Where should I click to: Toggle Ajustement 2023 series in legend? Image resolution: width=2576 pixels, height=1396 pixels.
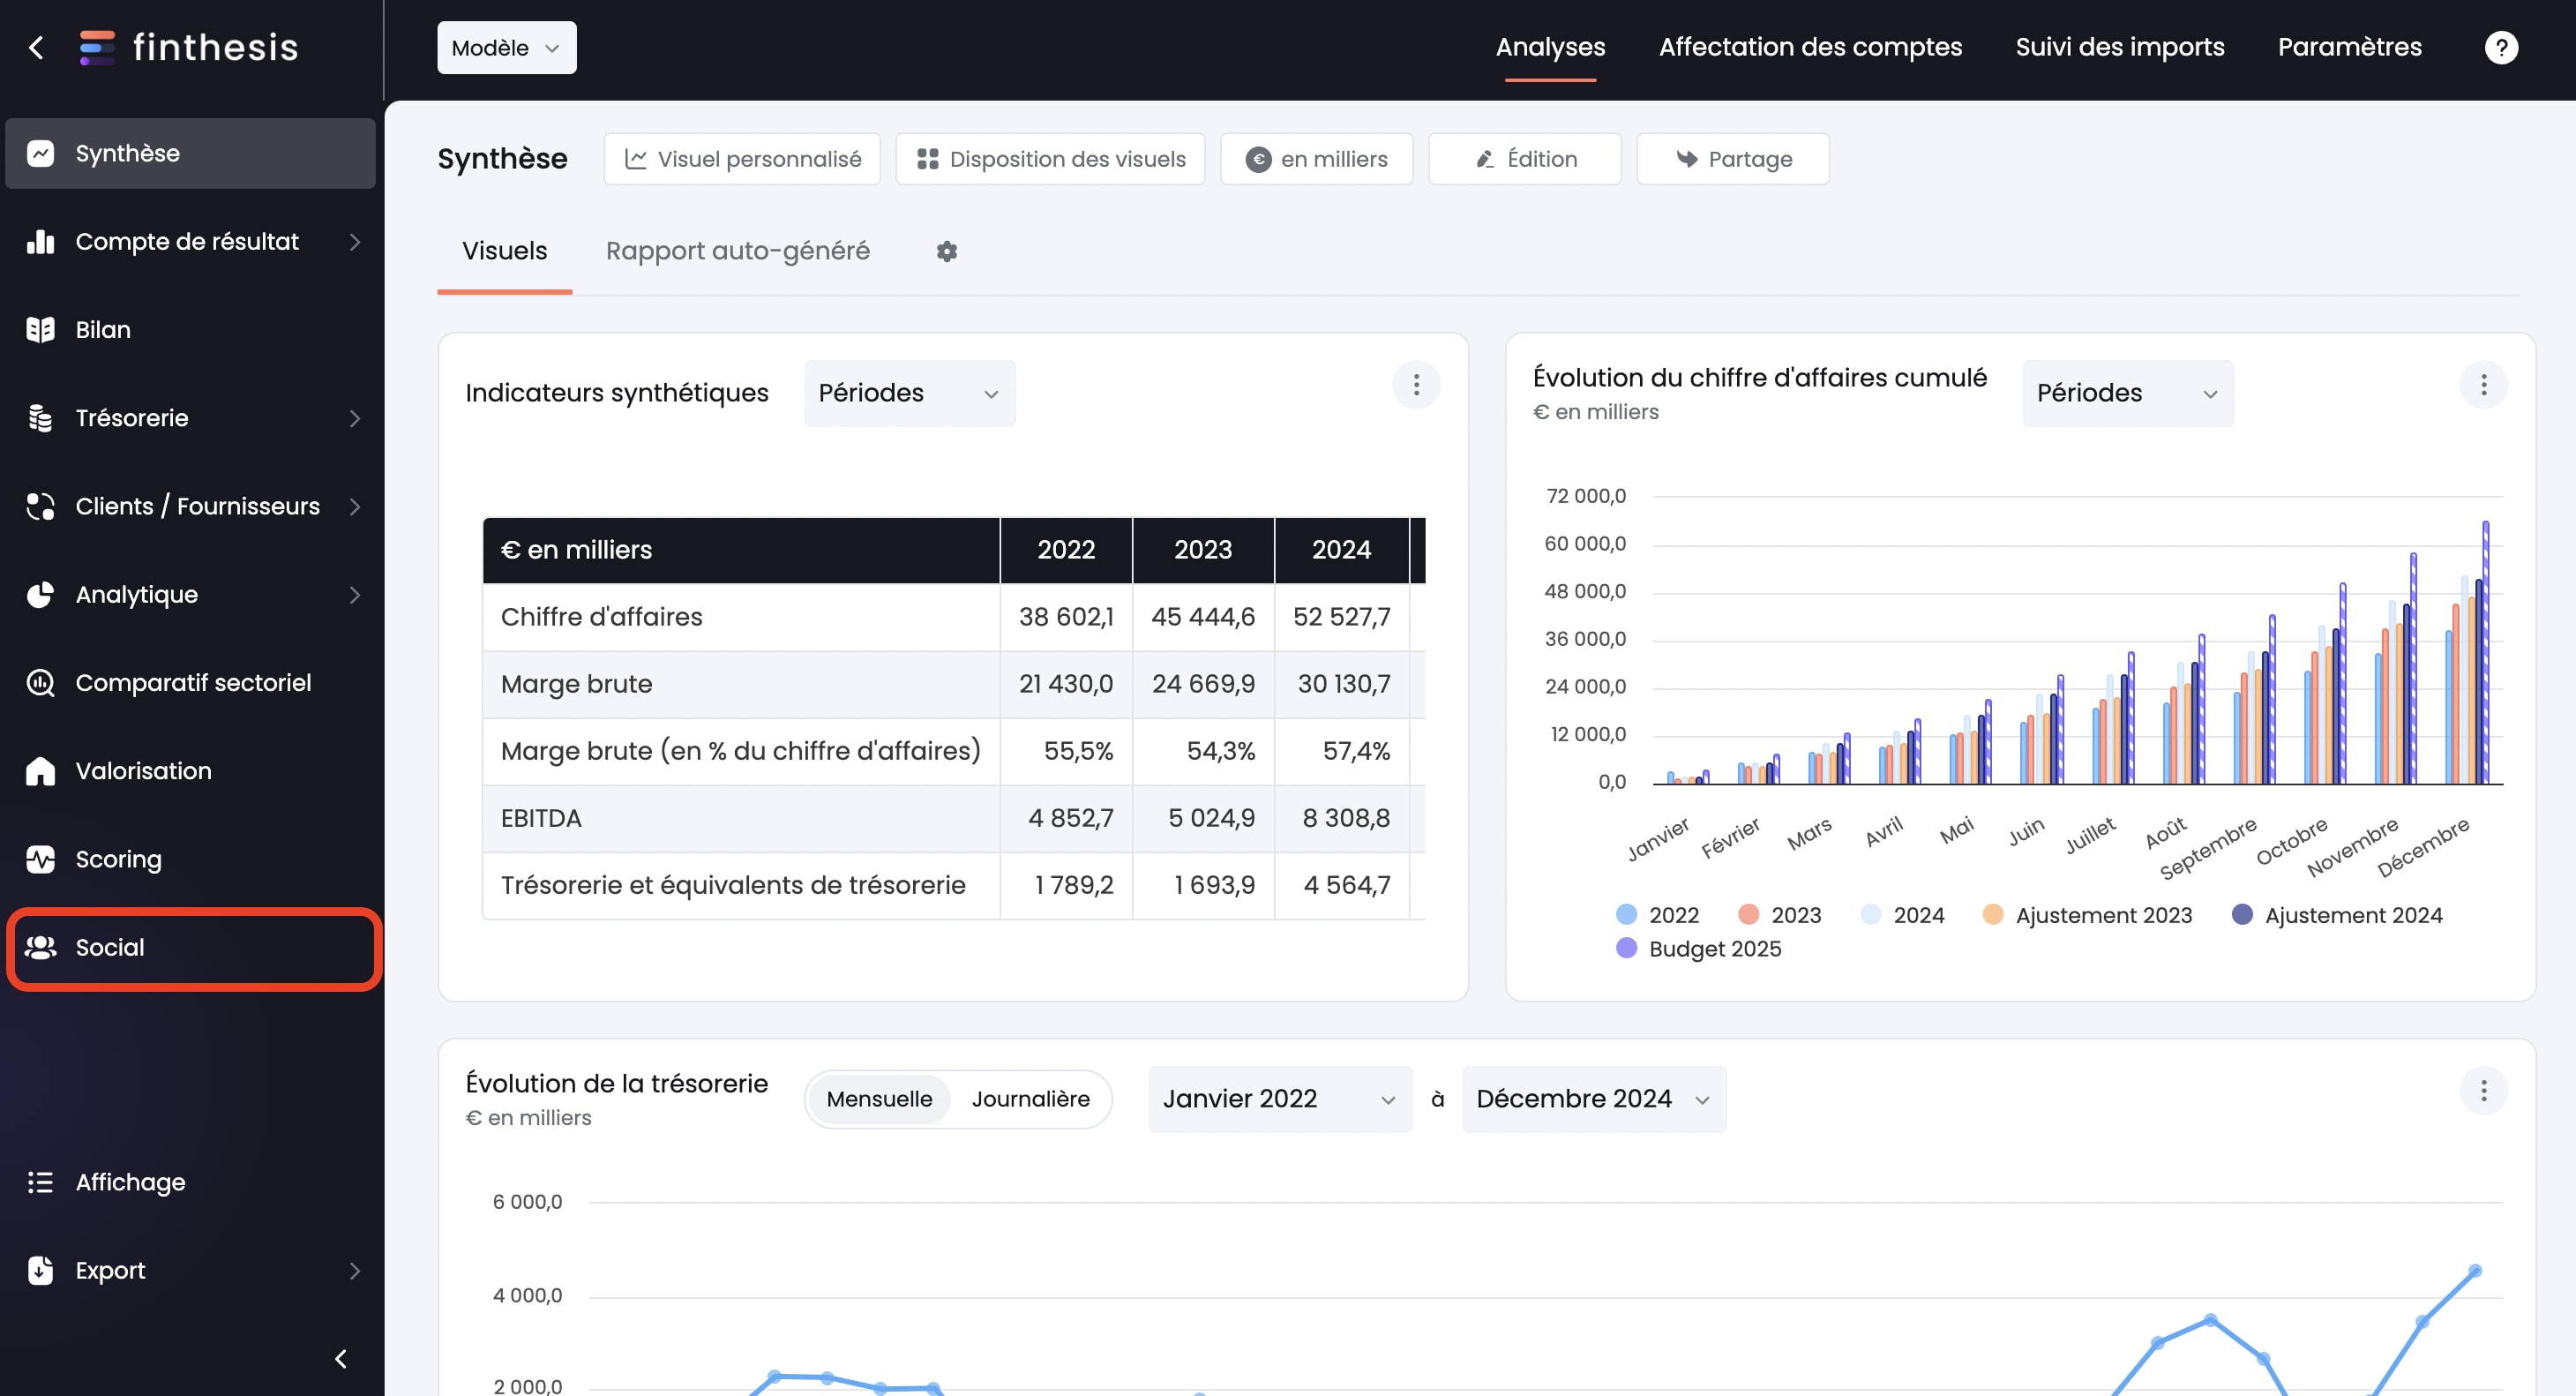click(2086, 915)
